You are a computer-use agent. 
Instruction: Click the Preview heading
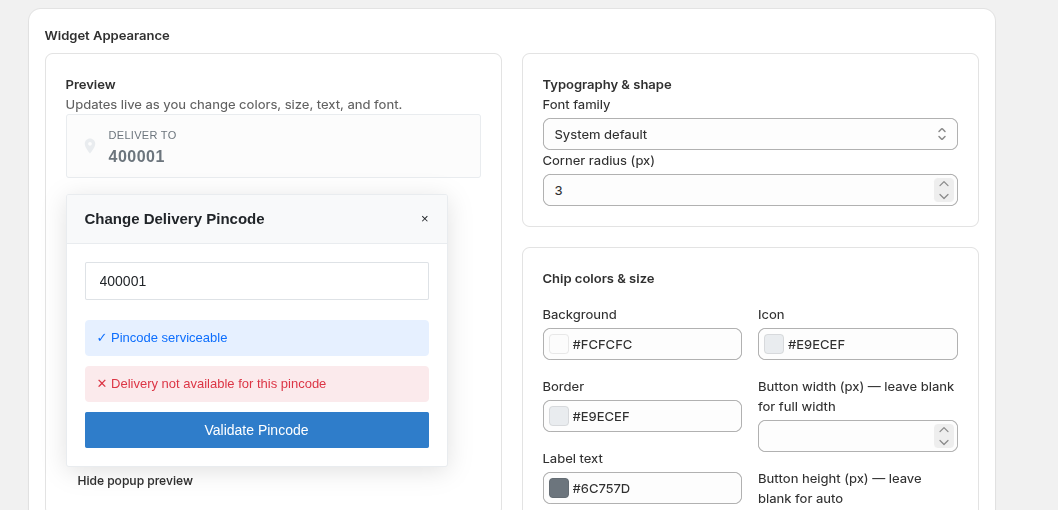tap(90, 84)
